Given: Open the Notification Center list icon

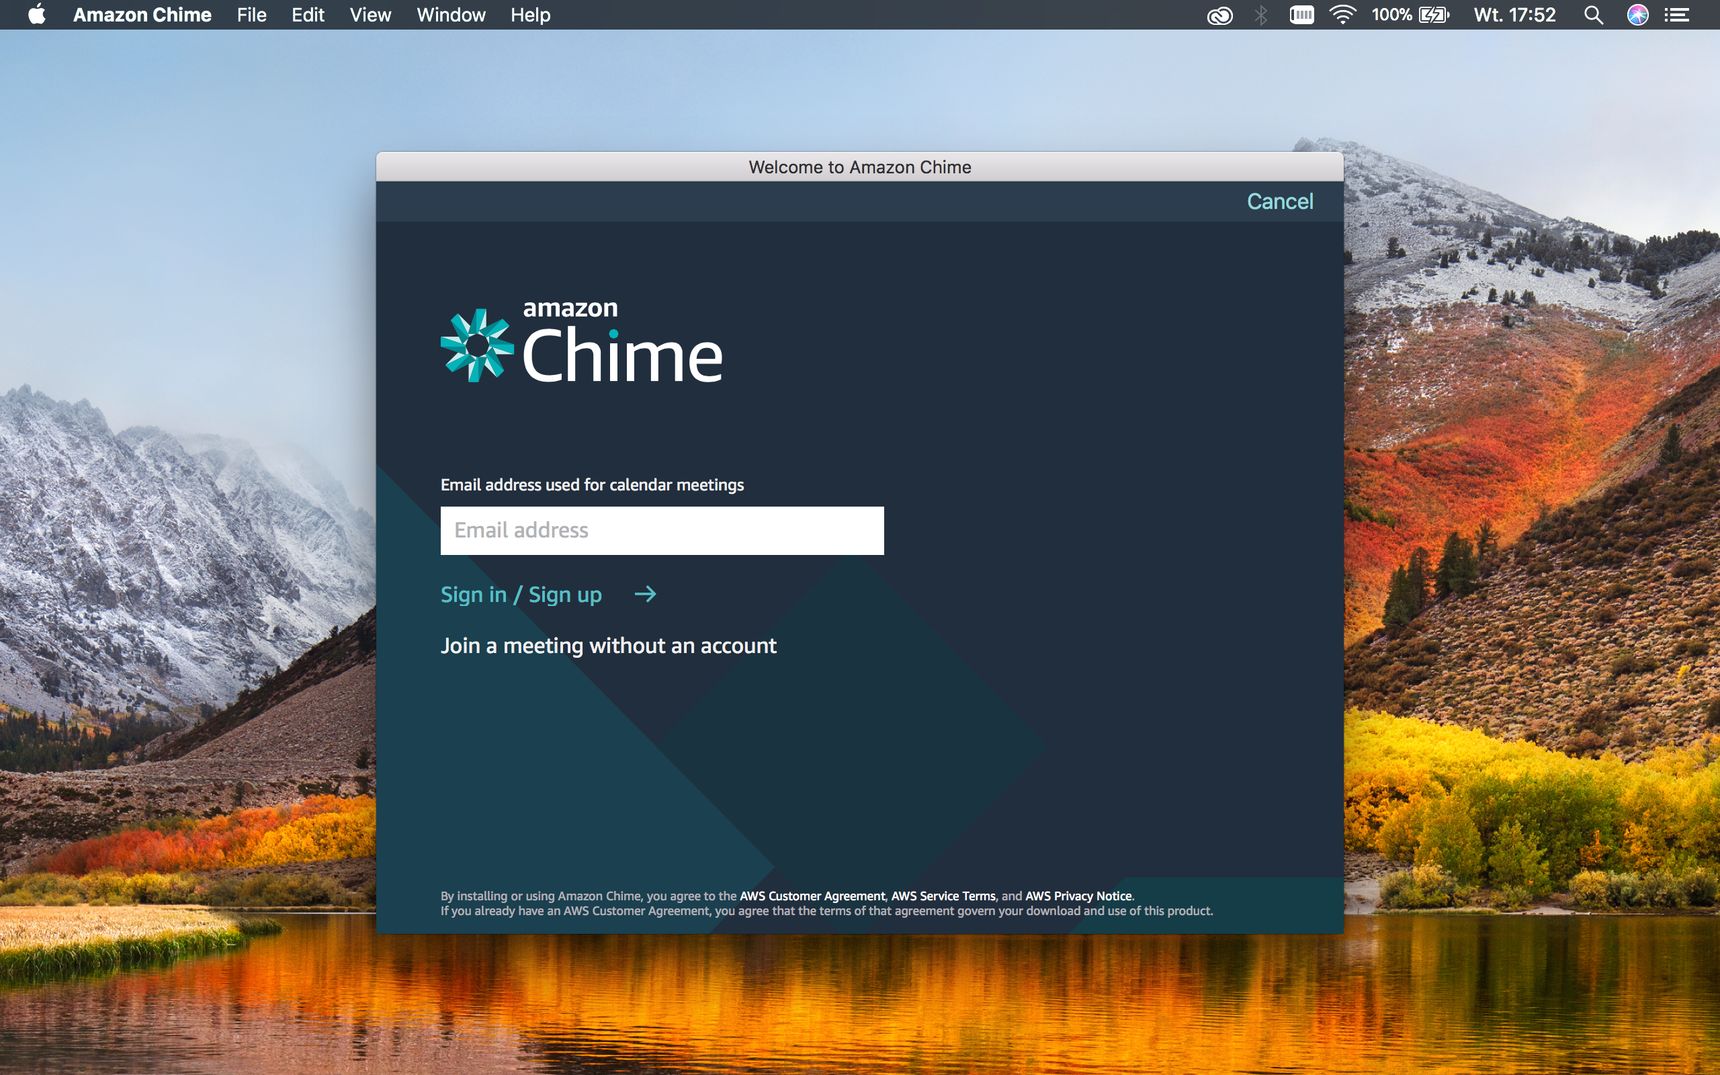Looking at the screenshot, I should pyautogui.click(x=1677, y=15).
